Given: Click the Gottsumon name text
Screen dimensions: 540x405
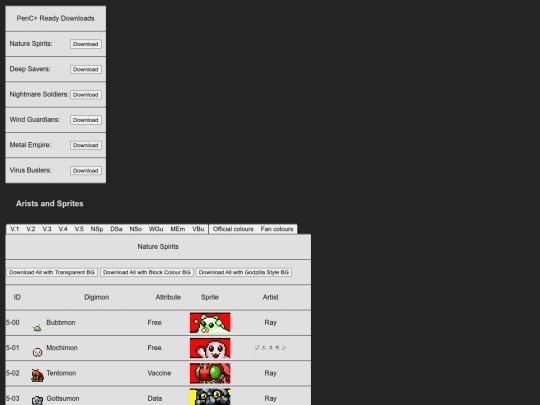Looking at the screenshot, I should pyautogui.click(x=63, y=398).
